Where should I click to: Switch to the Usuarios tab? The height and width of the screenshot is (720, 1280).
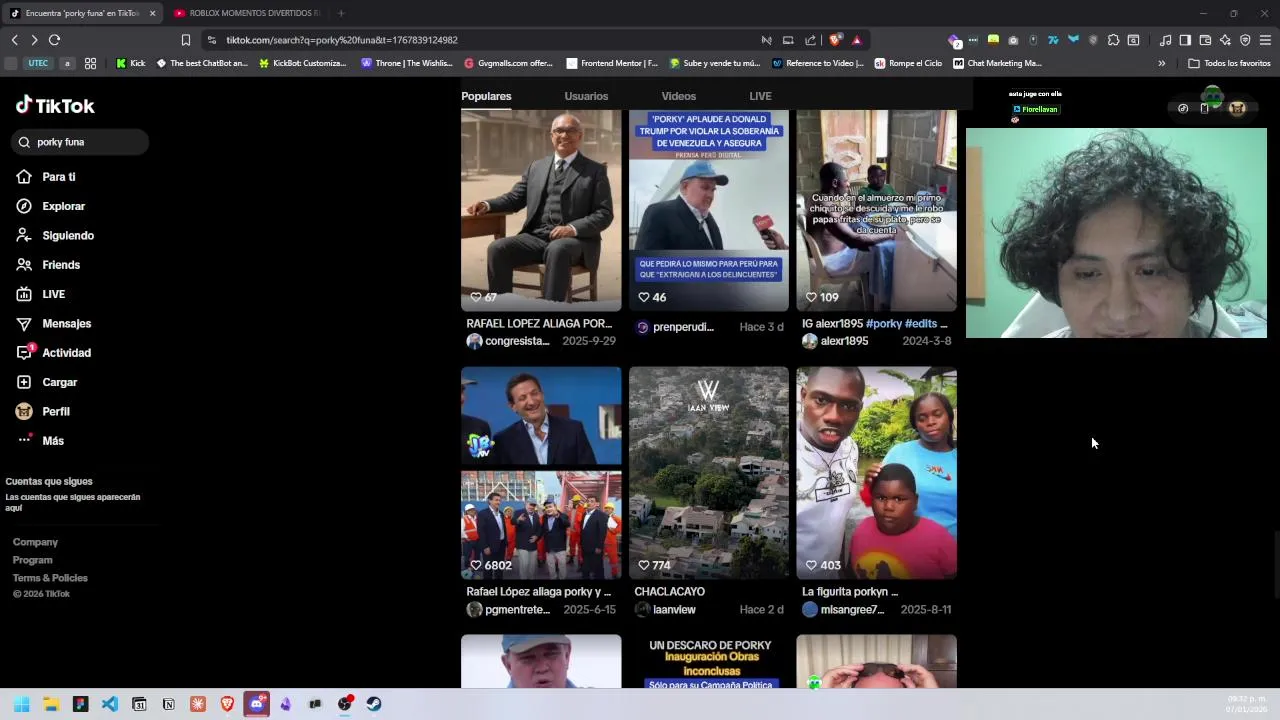(x=586, y=96)
